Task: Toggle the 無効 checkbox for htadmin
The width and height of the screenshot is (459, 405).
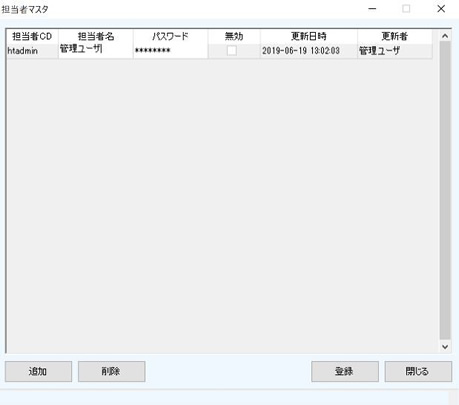Action: click(x=232, y=51)
